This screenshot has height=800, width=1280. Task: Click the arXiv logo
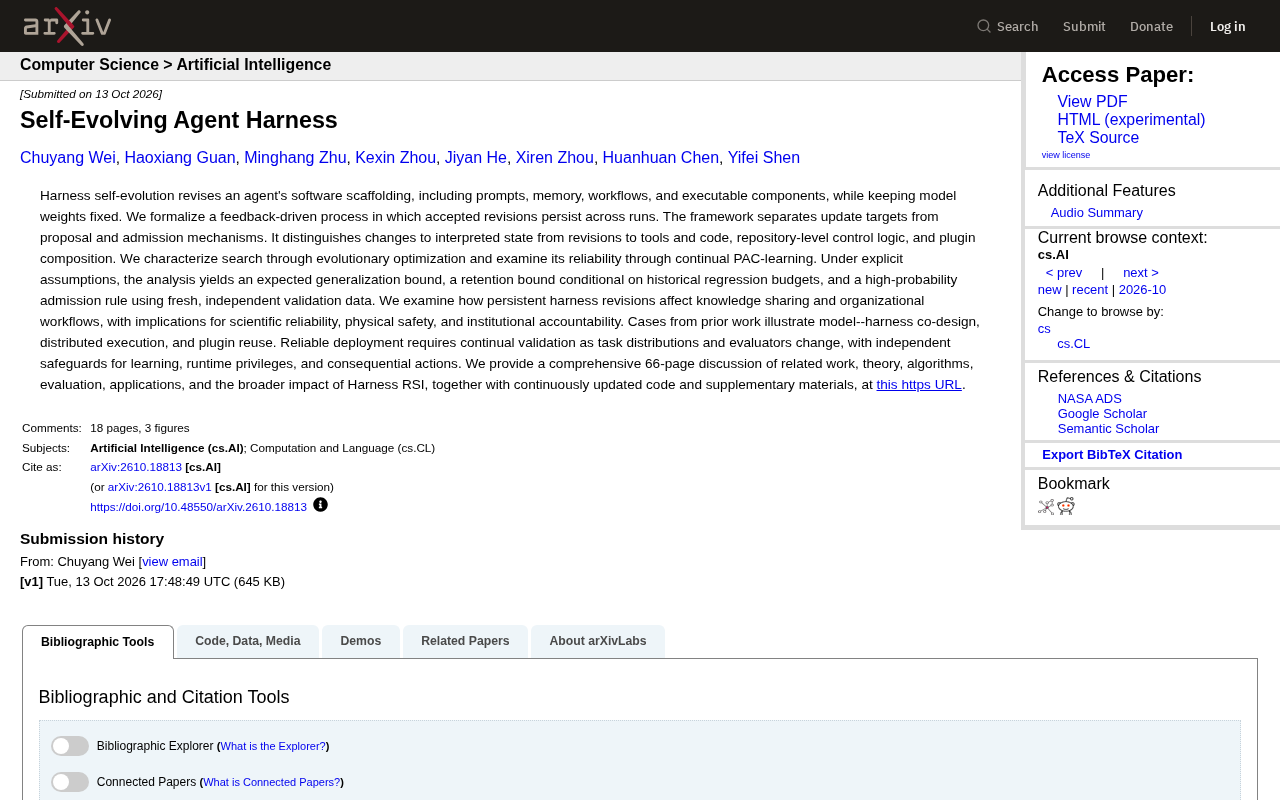(x=67, y=26)
